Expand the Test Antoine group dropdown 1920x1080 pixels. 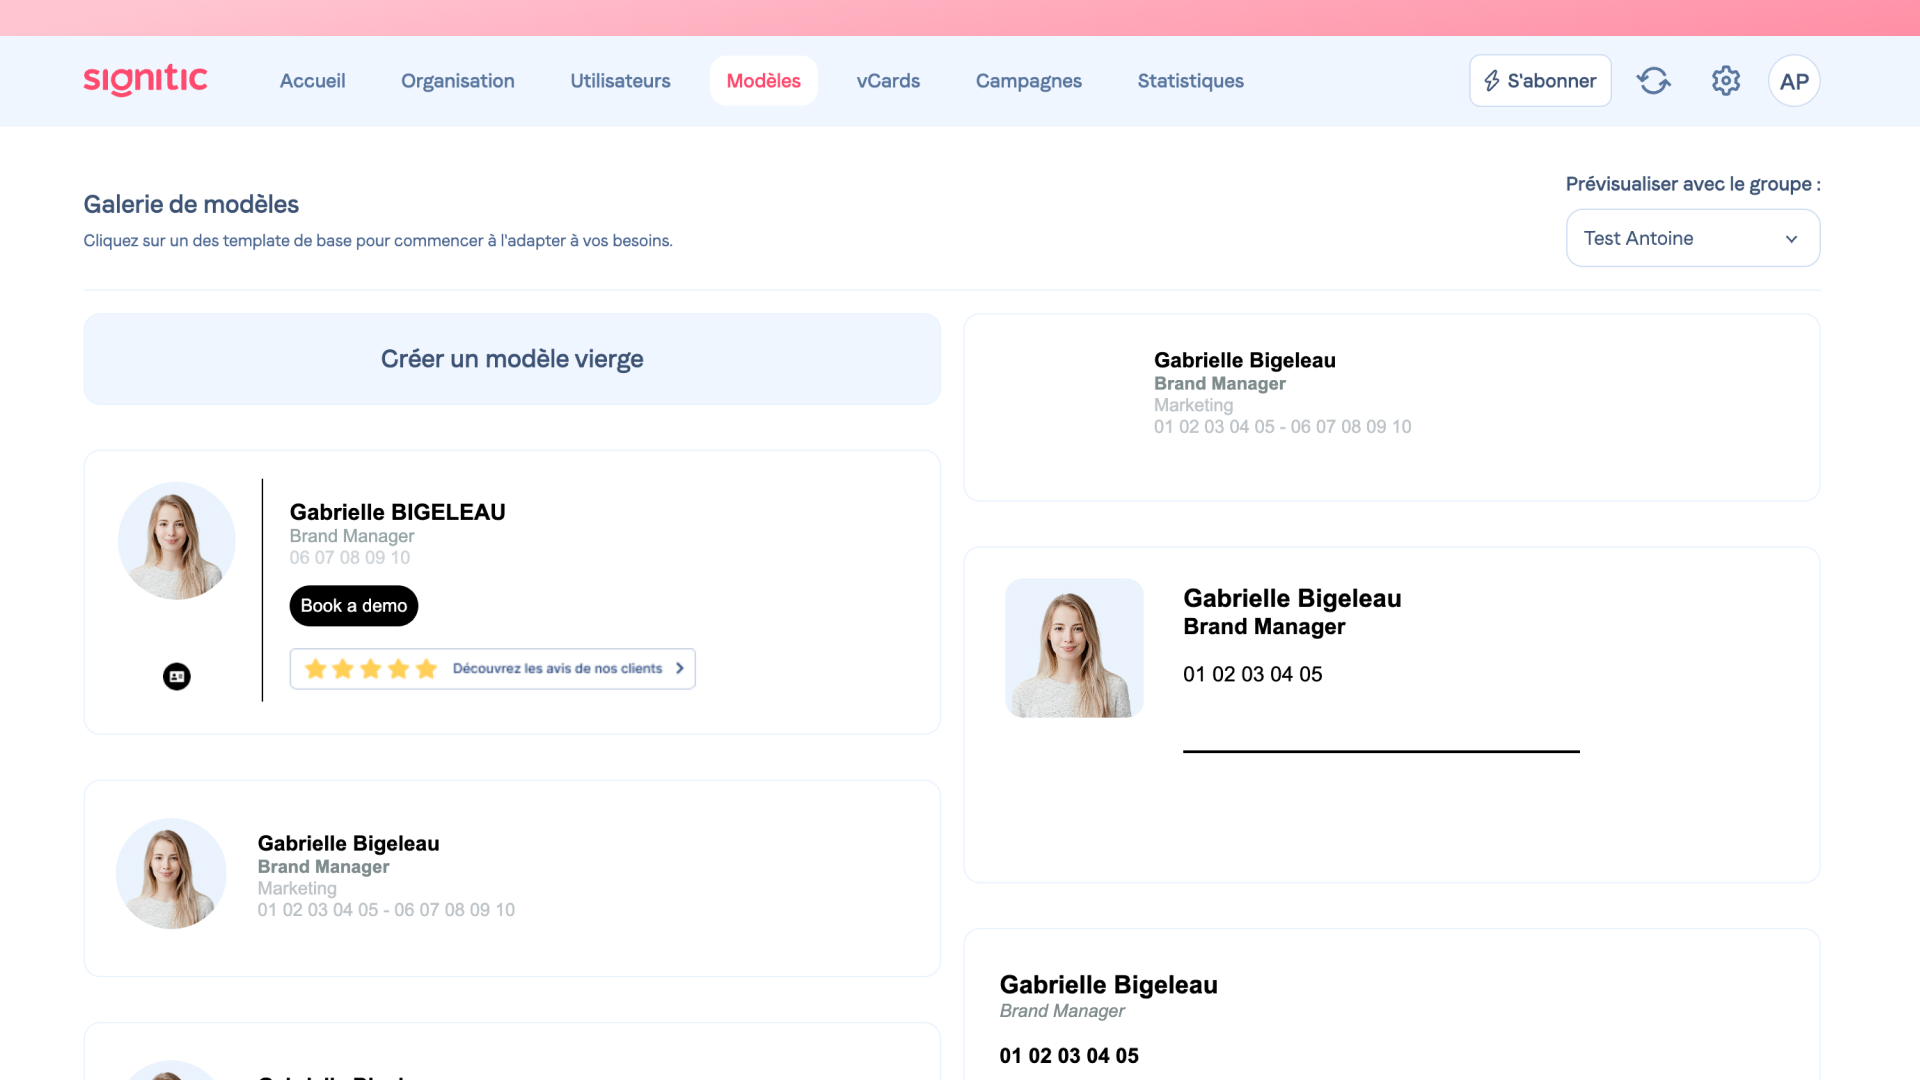tap(1680, 238)
